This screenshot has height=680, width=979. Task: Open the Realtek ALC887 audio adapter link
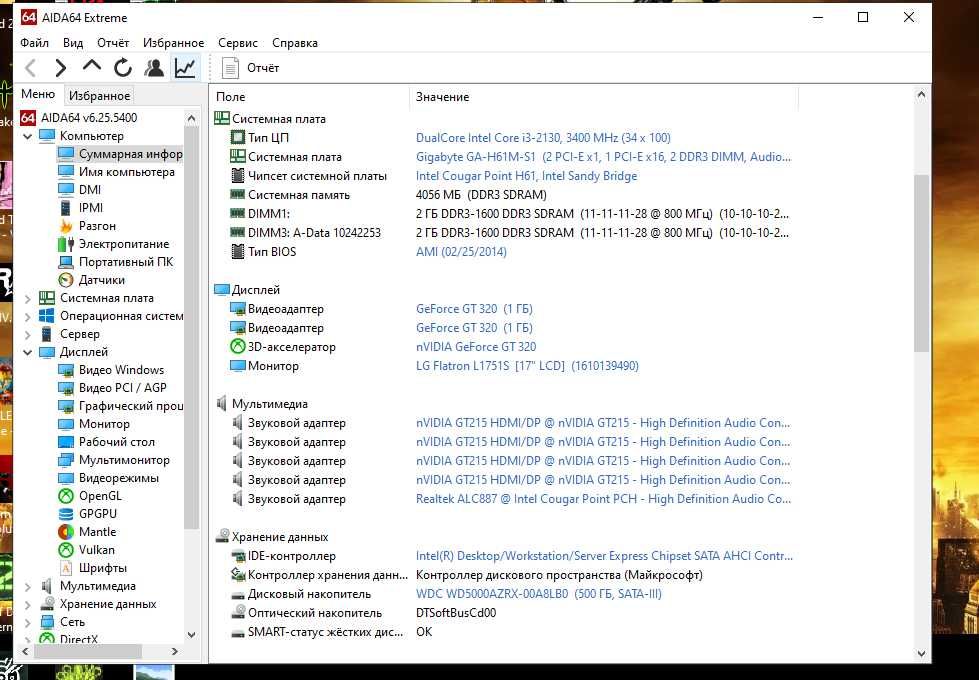603,499
